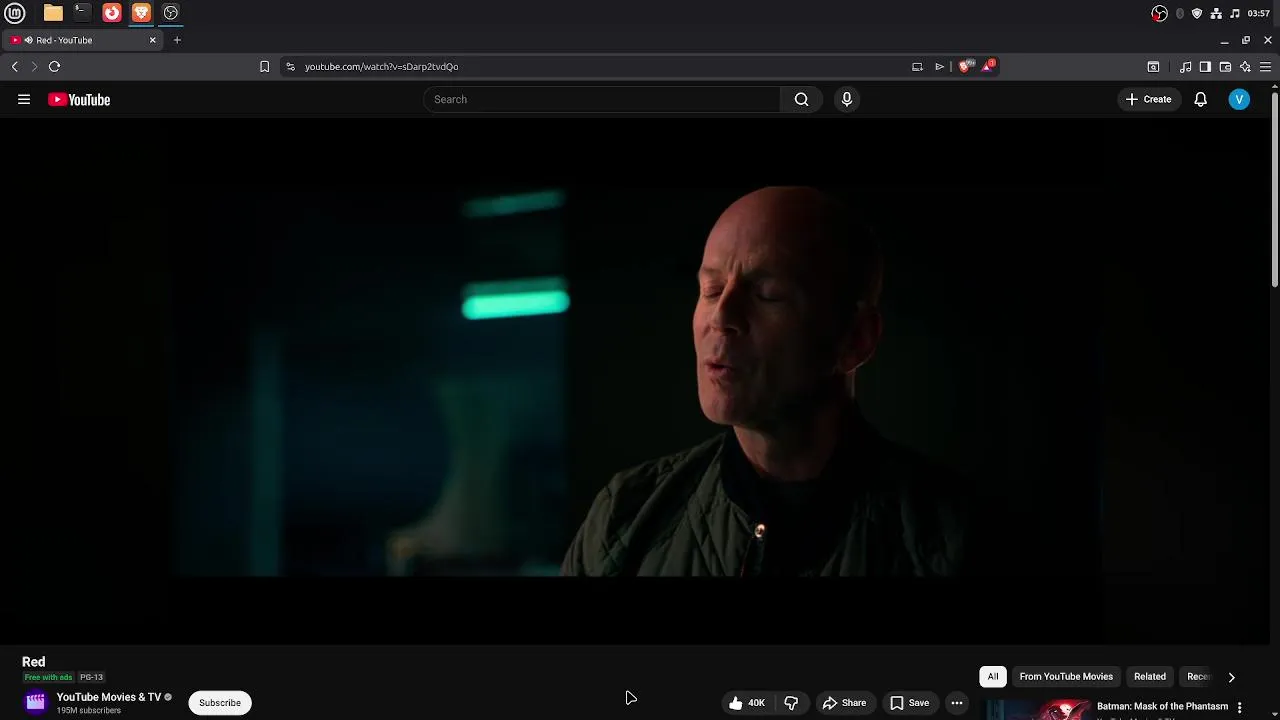
Task: Open browser media controls music icon
Action: click(x=1186, y=67)
